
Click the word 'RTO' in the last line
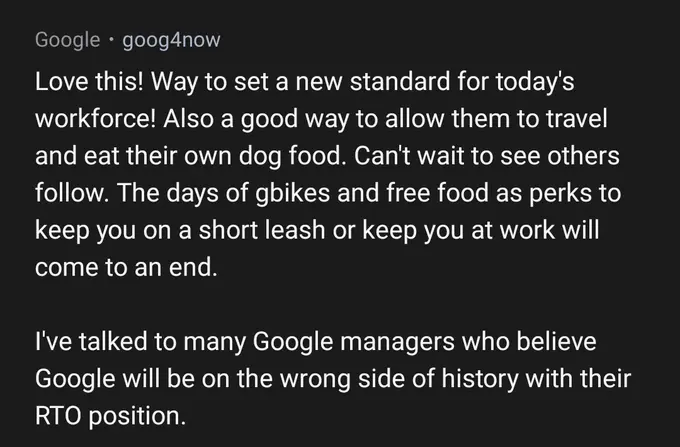(x=58, y=416)
